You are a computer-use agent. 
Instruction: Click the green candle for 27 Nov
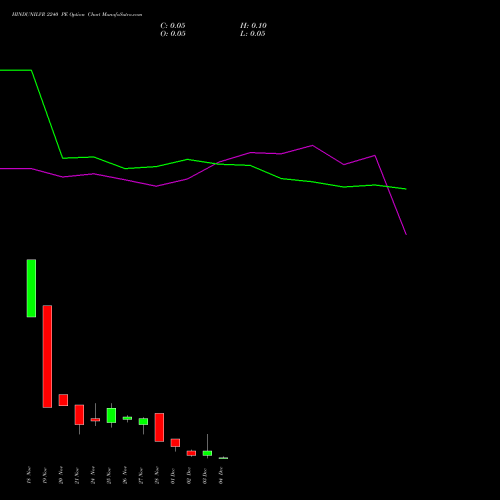click(x=143, y=421)
